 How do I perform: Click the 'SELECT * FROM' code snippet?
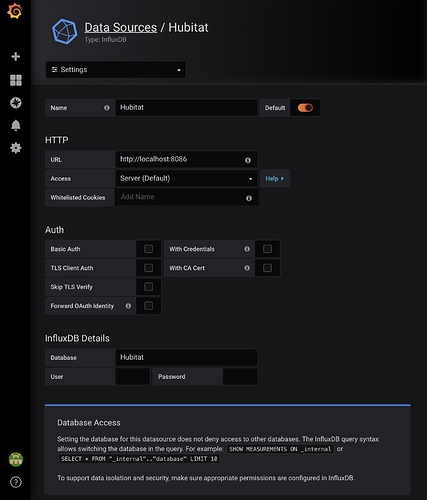click(x=139, y=459)
